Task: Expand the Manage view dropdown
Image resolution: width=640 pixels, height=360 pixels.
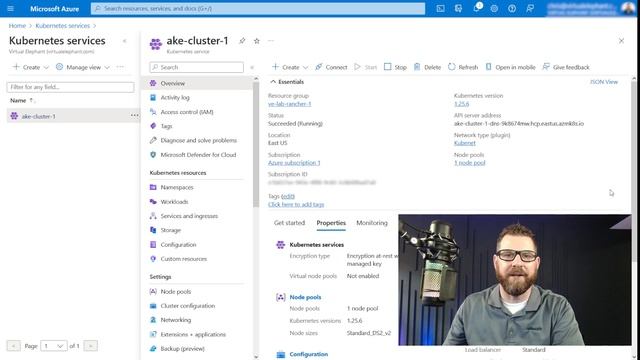Action: coord(83,67)
